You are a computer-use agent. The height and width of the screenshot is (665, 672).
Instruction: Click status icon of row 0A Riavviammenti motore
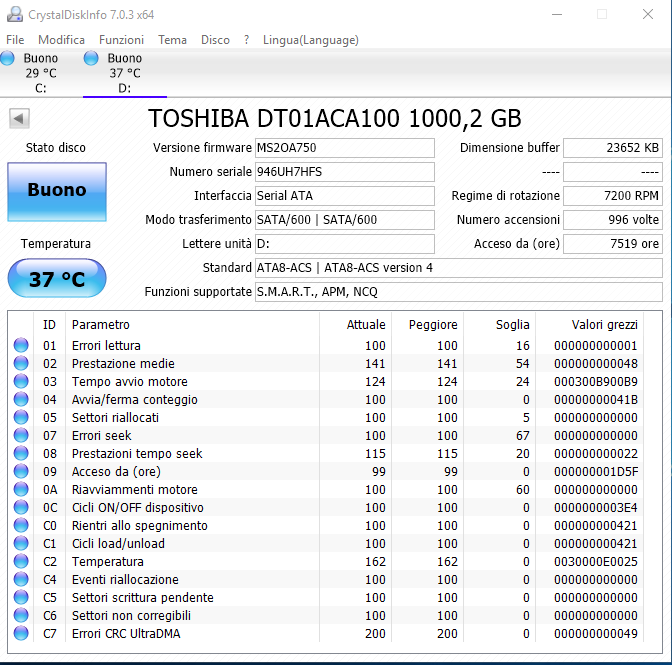21,489
